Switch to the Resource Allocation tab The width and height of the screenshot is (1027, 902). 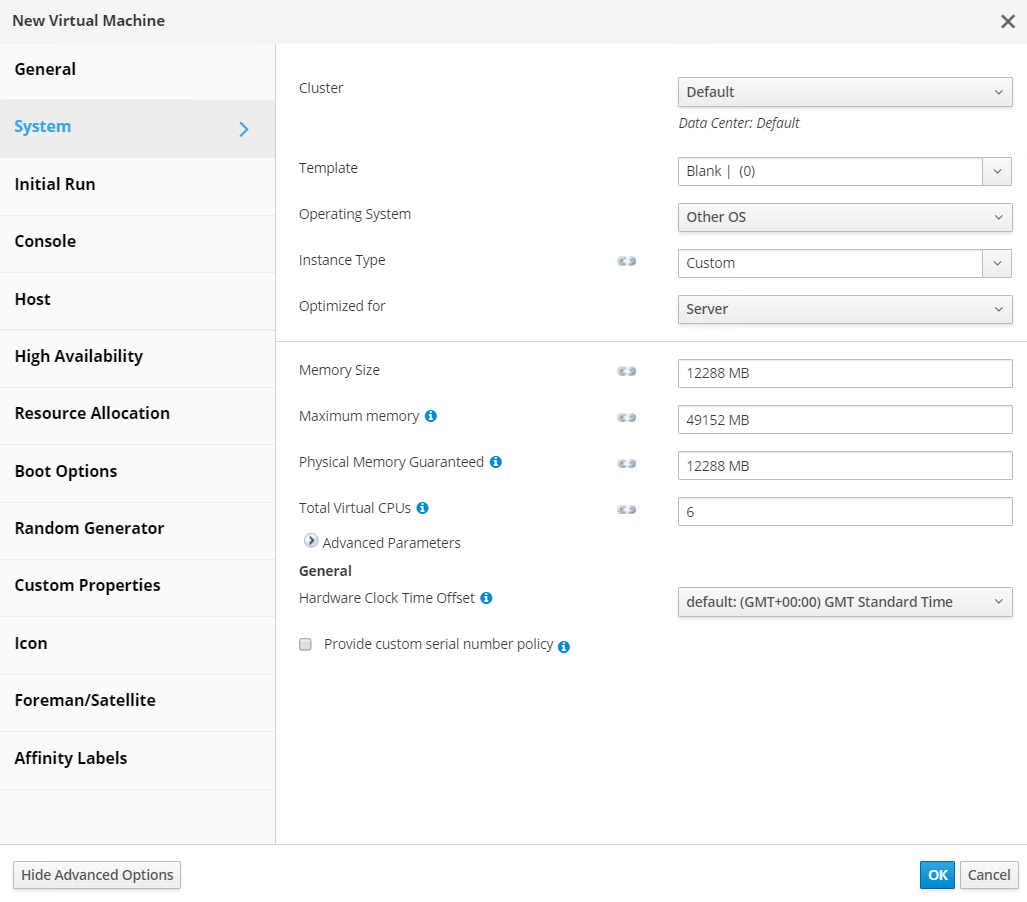[x=92, y=413]
